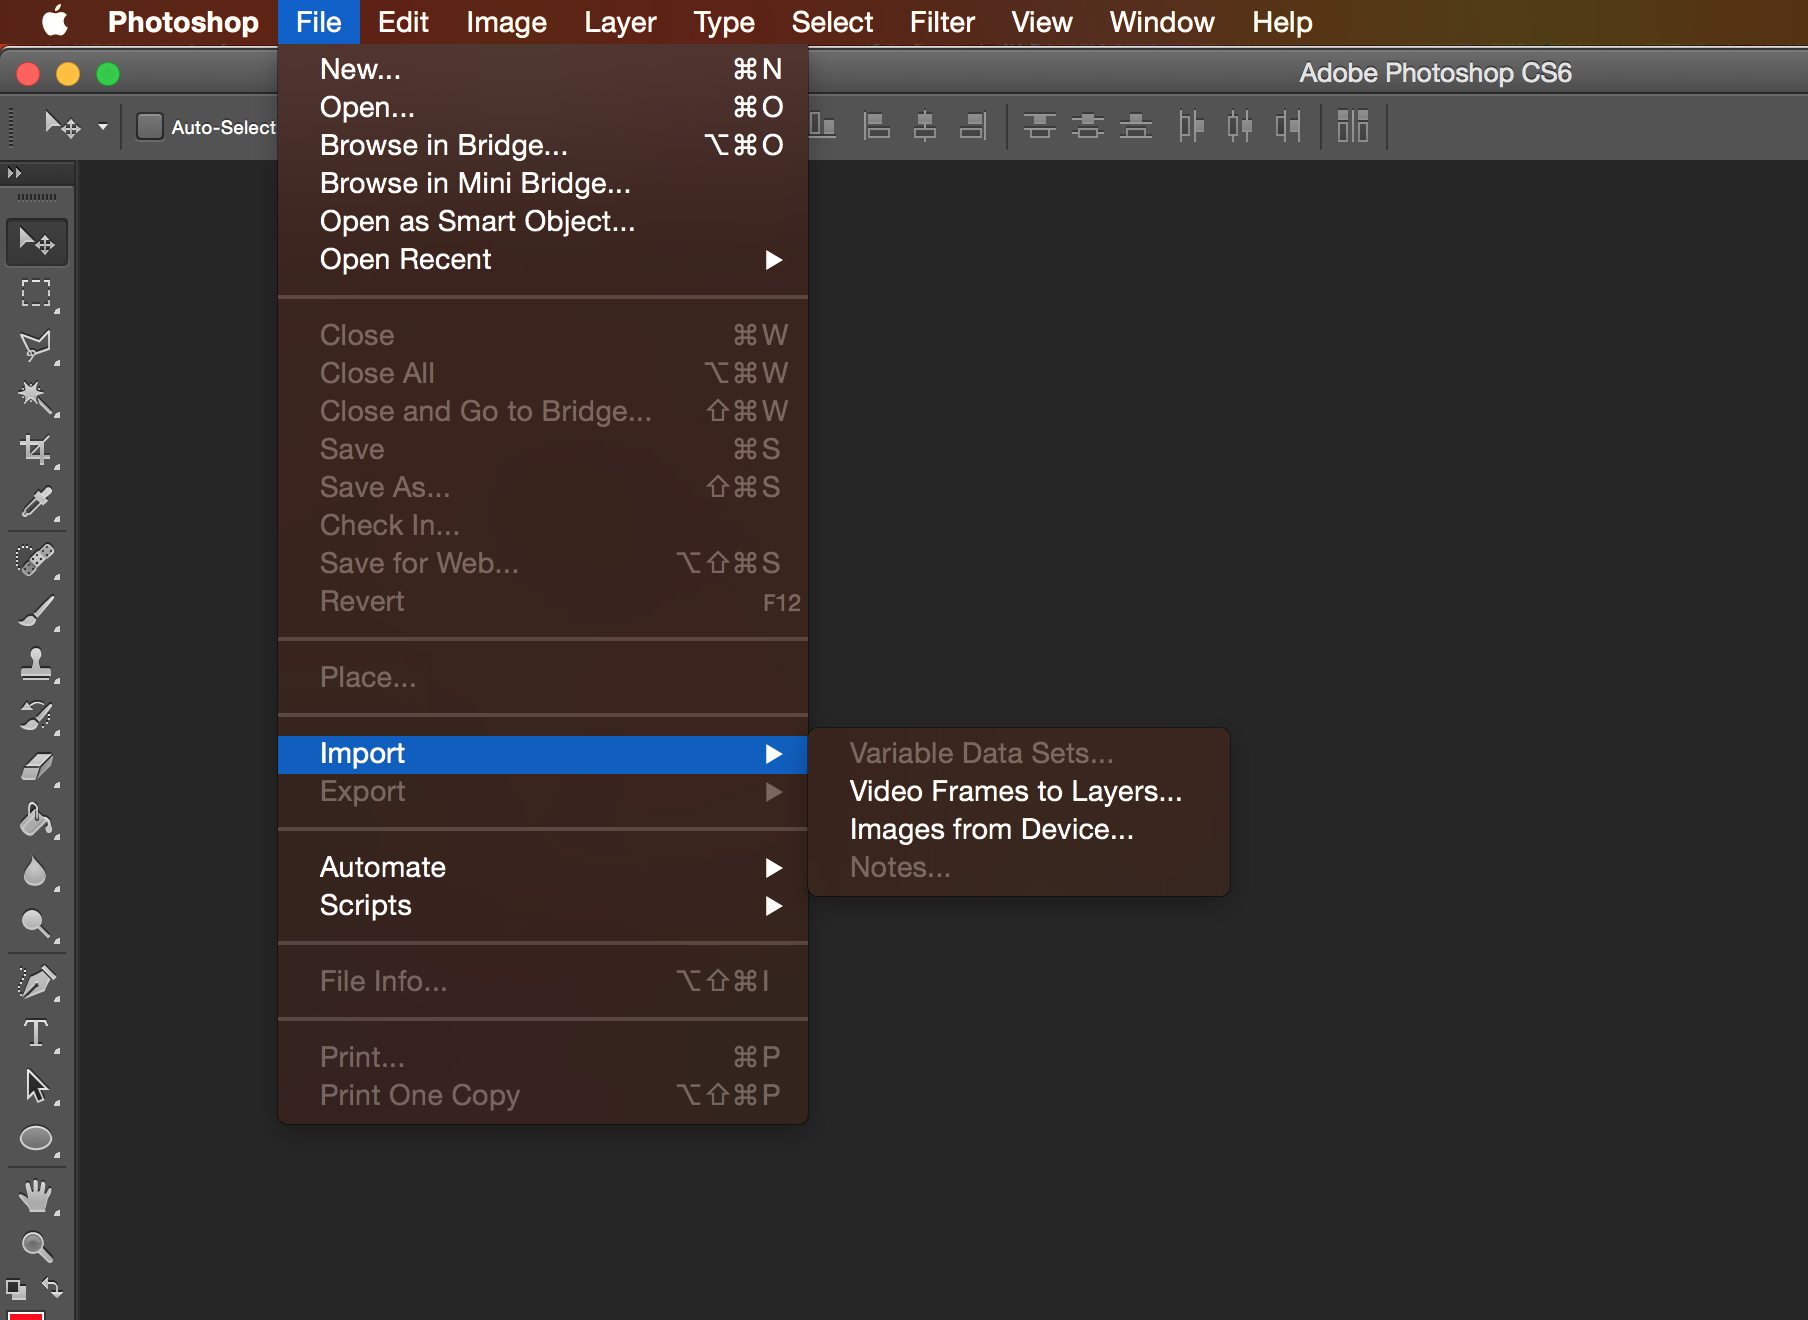The image size is (1808, 1320).
Task: Pick the Dodge tool
Action: 37,924
